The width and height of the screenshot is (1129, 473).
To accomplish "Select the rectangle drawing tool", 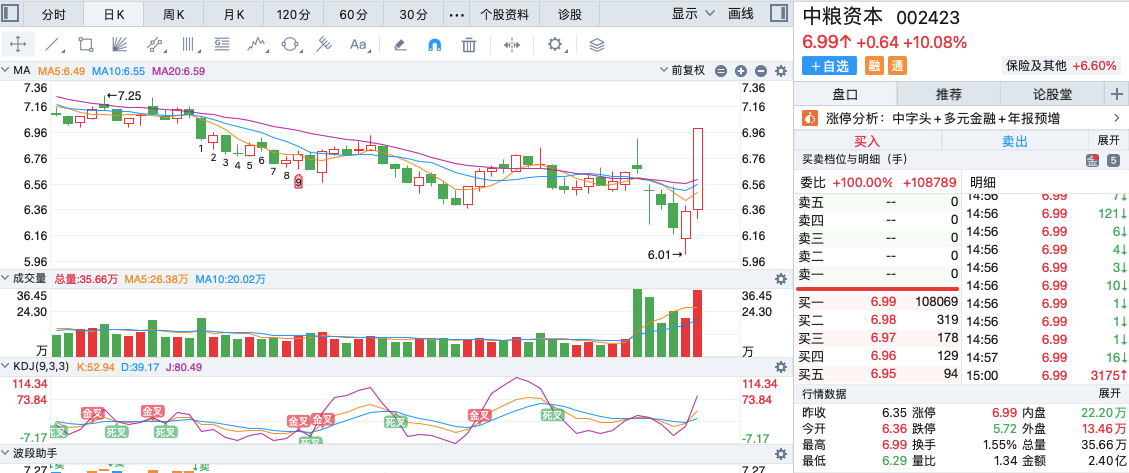I will click(86, 45).
